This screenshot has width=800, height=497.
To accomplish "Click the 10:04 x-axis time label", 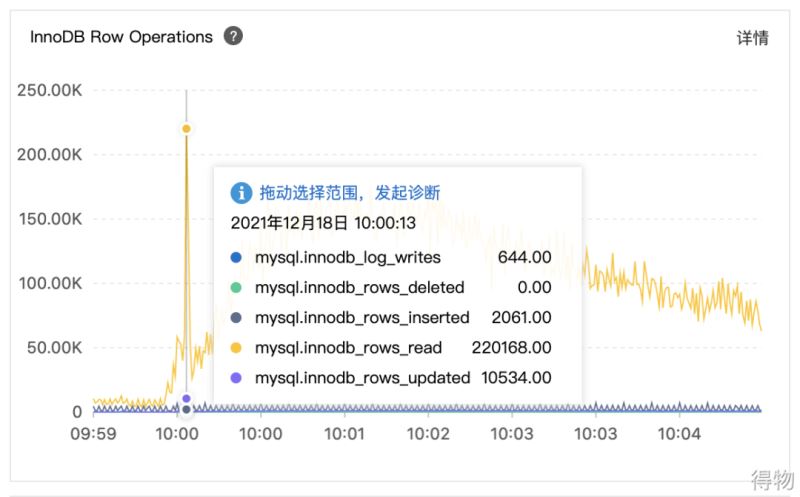I will coord(680,434).
